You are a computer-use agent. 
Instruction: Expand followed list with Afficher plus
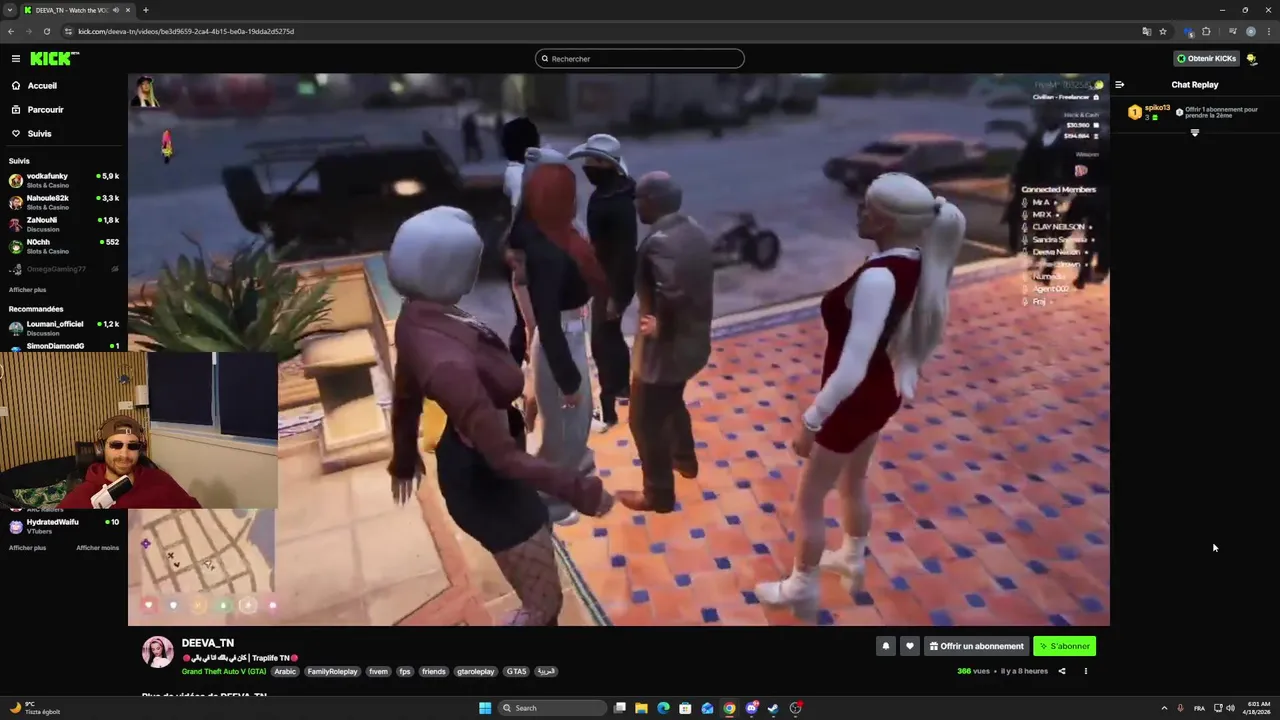click(27, 289)
